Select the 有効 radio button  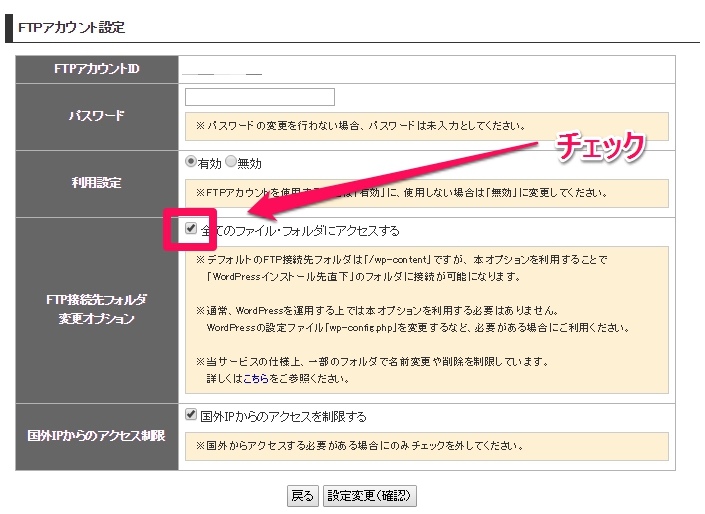(191, 161)
